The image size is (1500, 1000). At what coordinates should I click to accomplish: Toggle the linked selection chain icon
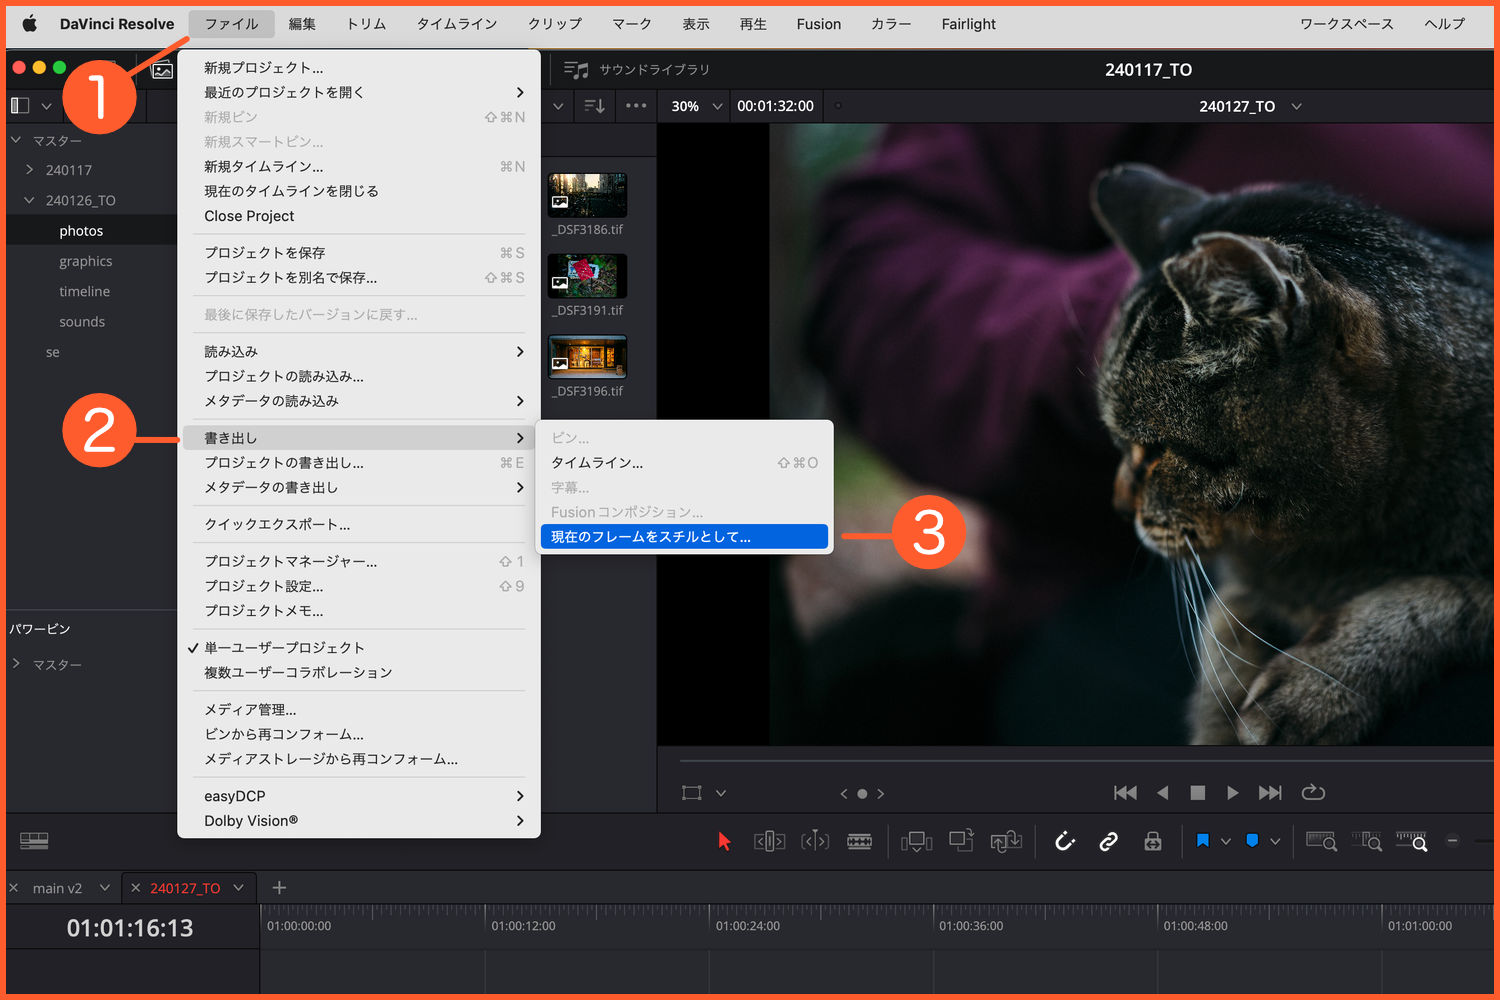(x=1108, y=842)
